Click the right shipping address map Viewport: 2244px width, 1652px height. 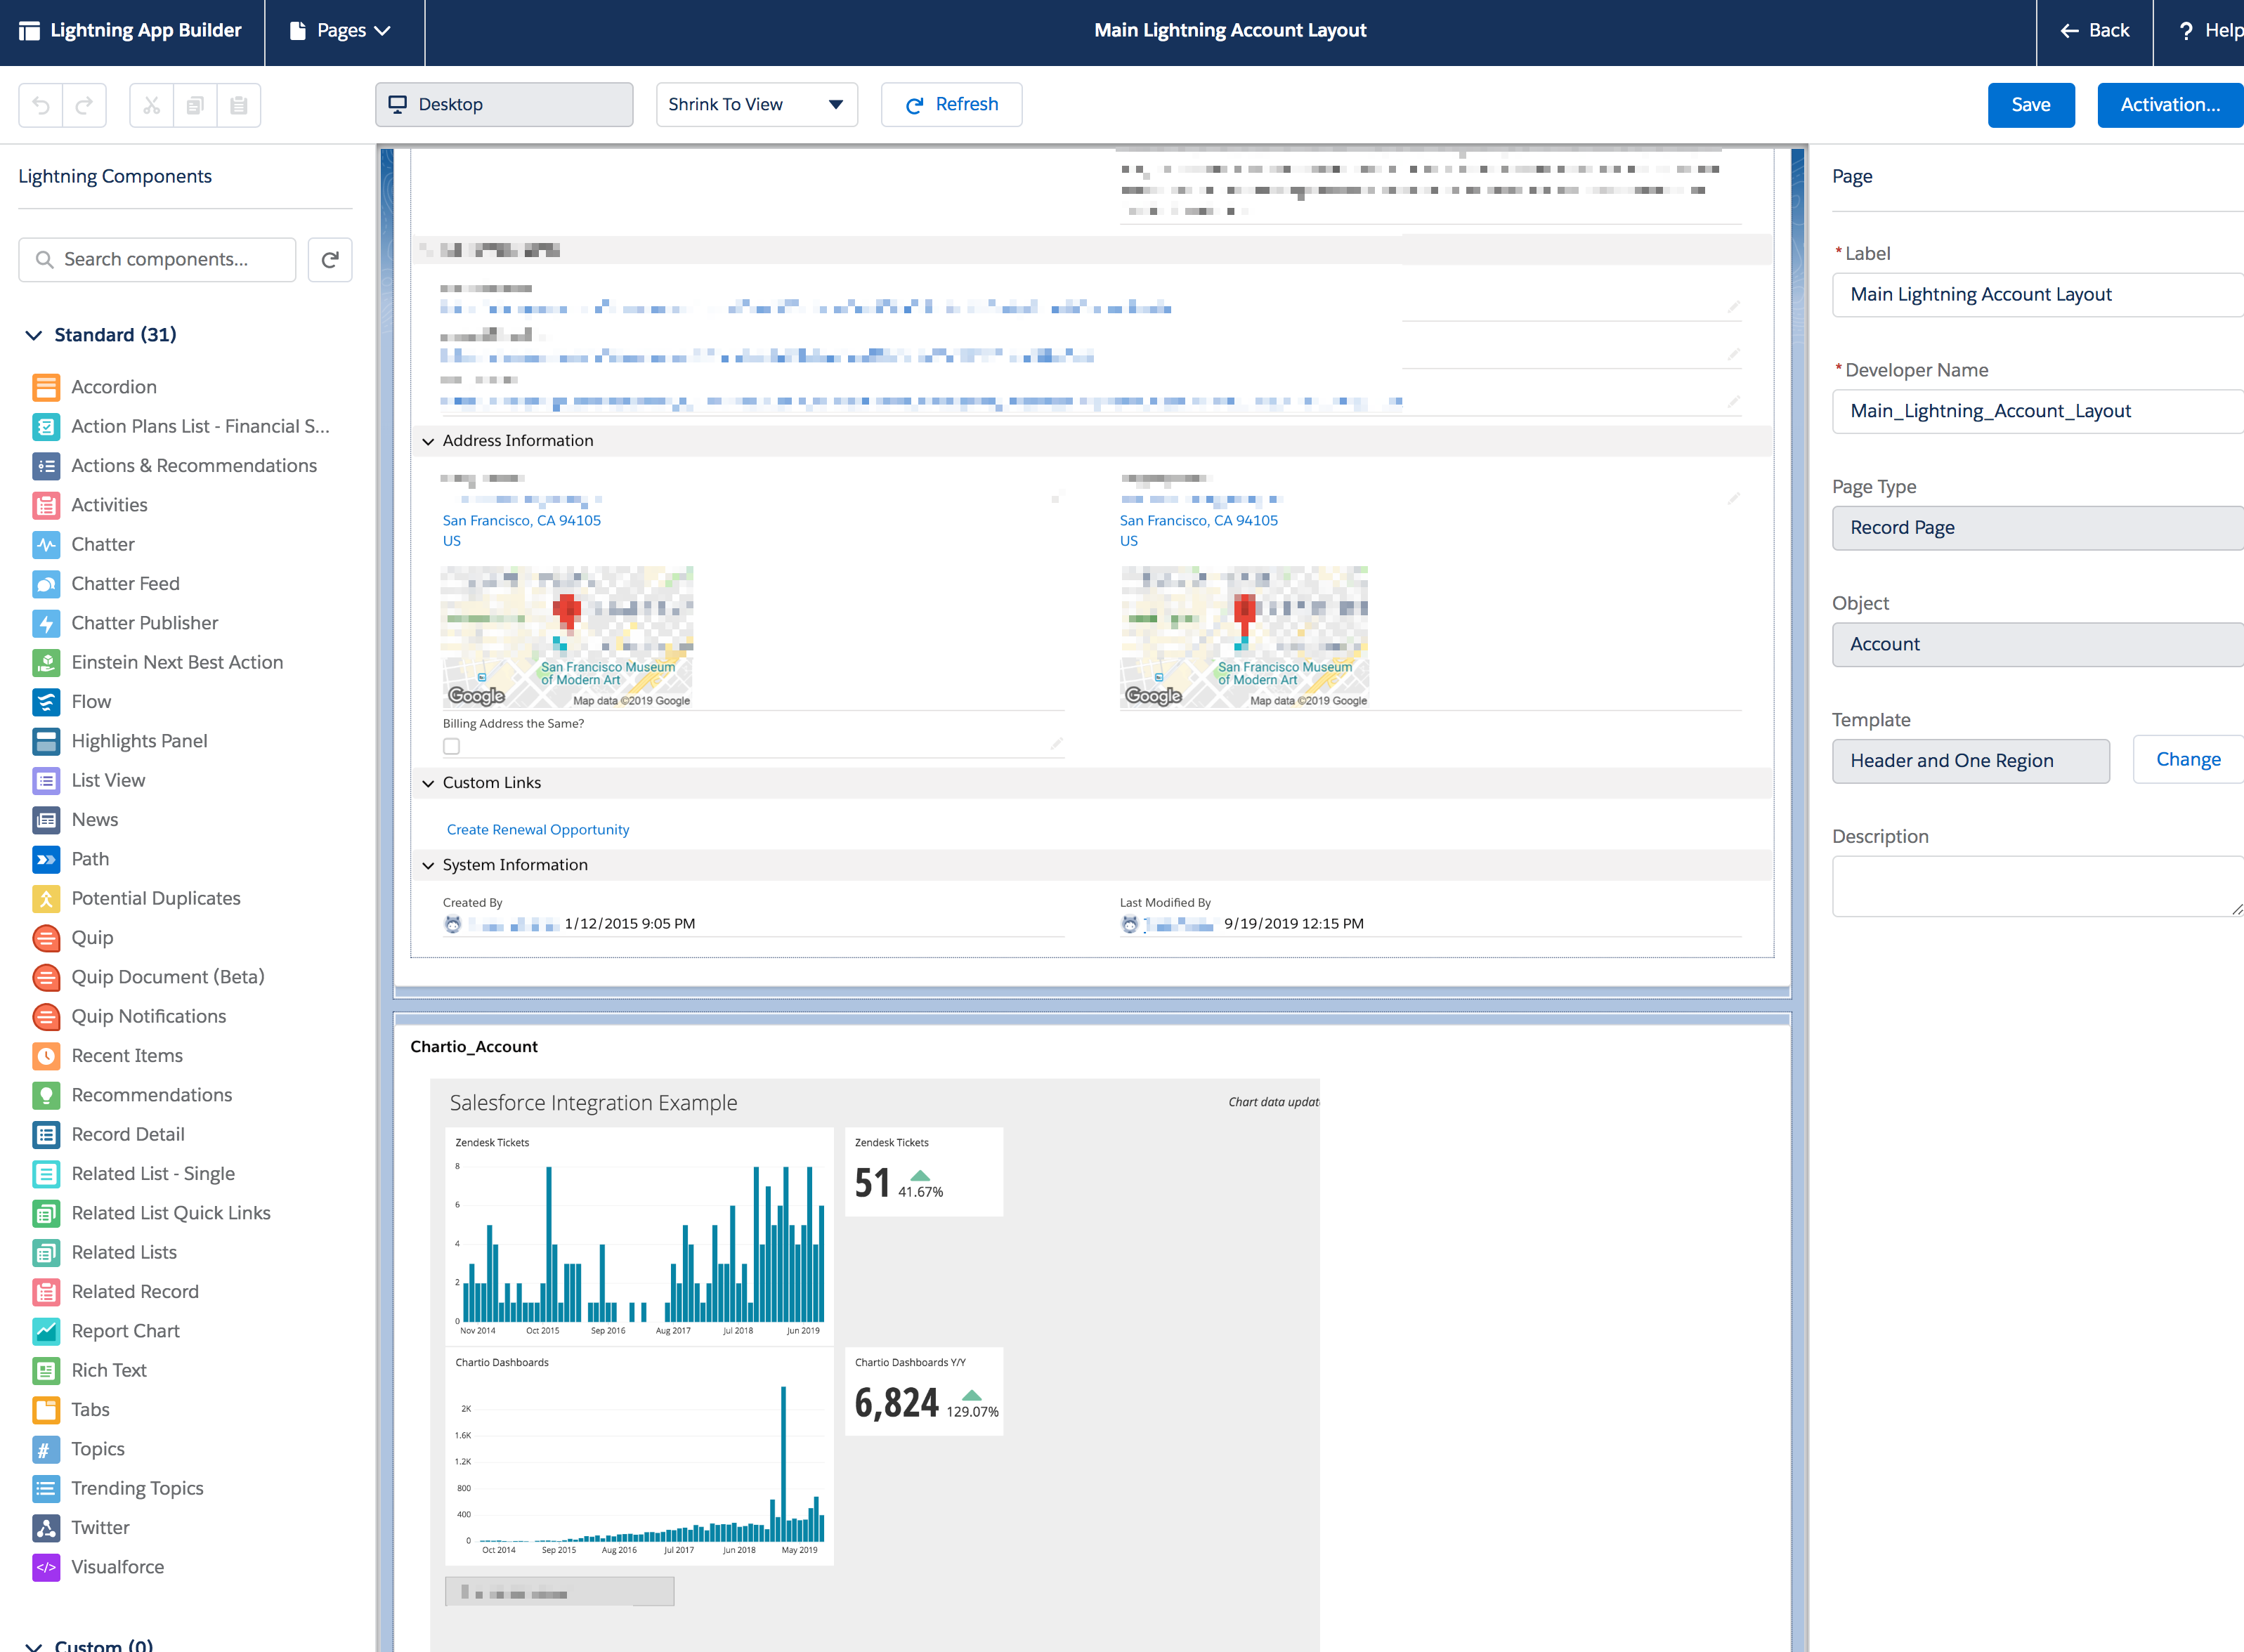[x=1244, y=637]
